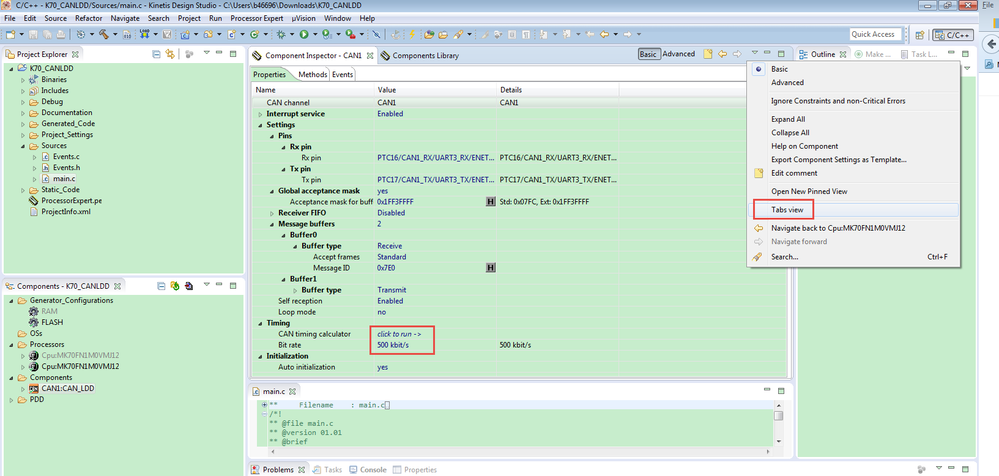999x476 pixels.
Task: Toggle Self reception Enabled value
Action: [390, 301]
